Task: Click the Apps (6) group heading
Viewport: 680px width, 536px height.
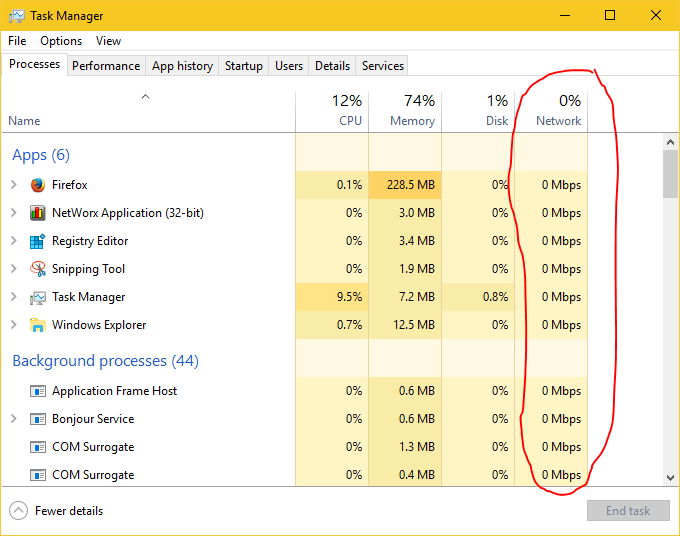Action: coord(41,155)
